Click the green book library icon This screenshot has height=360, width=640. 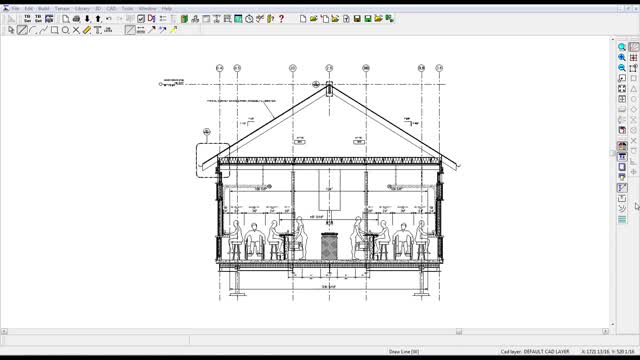pyautogui.click(x=184, y=19)
